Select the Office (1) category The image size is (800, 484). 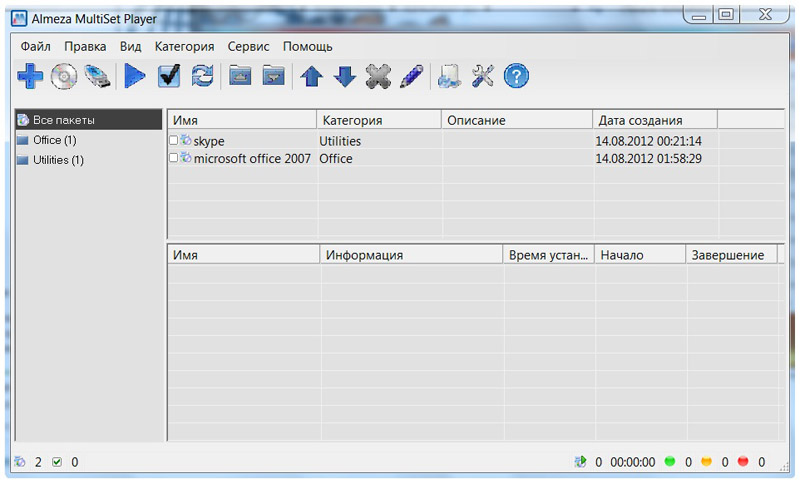tap(55, 140)
